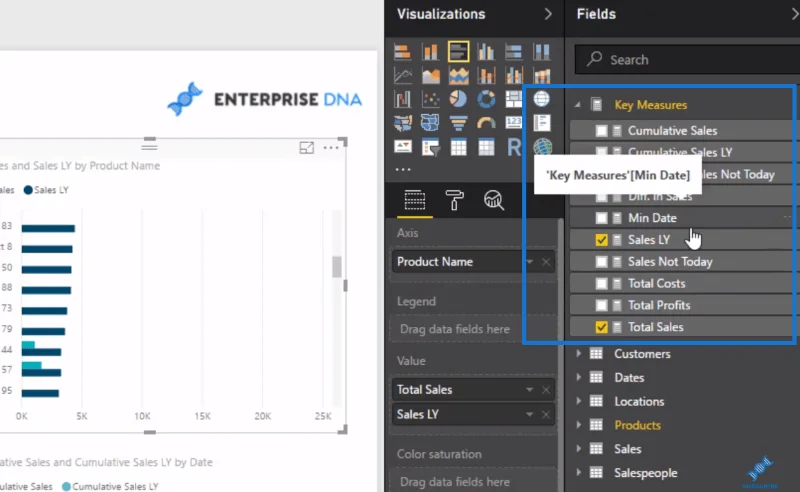Select the ArcGIS map visual

pos(542,147)
